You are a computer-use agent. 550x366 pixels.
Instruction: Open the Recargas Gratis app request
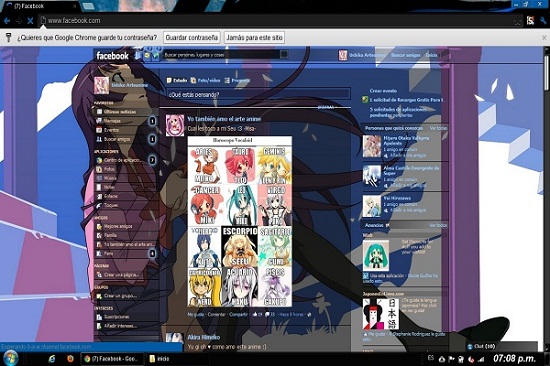click(406, 100)
